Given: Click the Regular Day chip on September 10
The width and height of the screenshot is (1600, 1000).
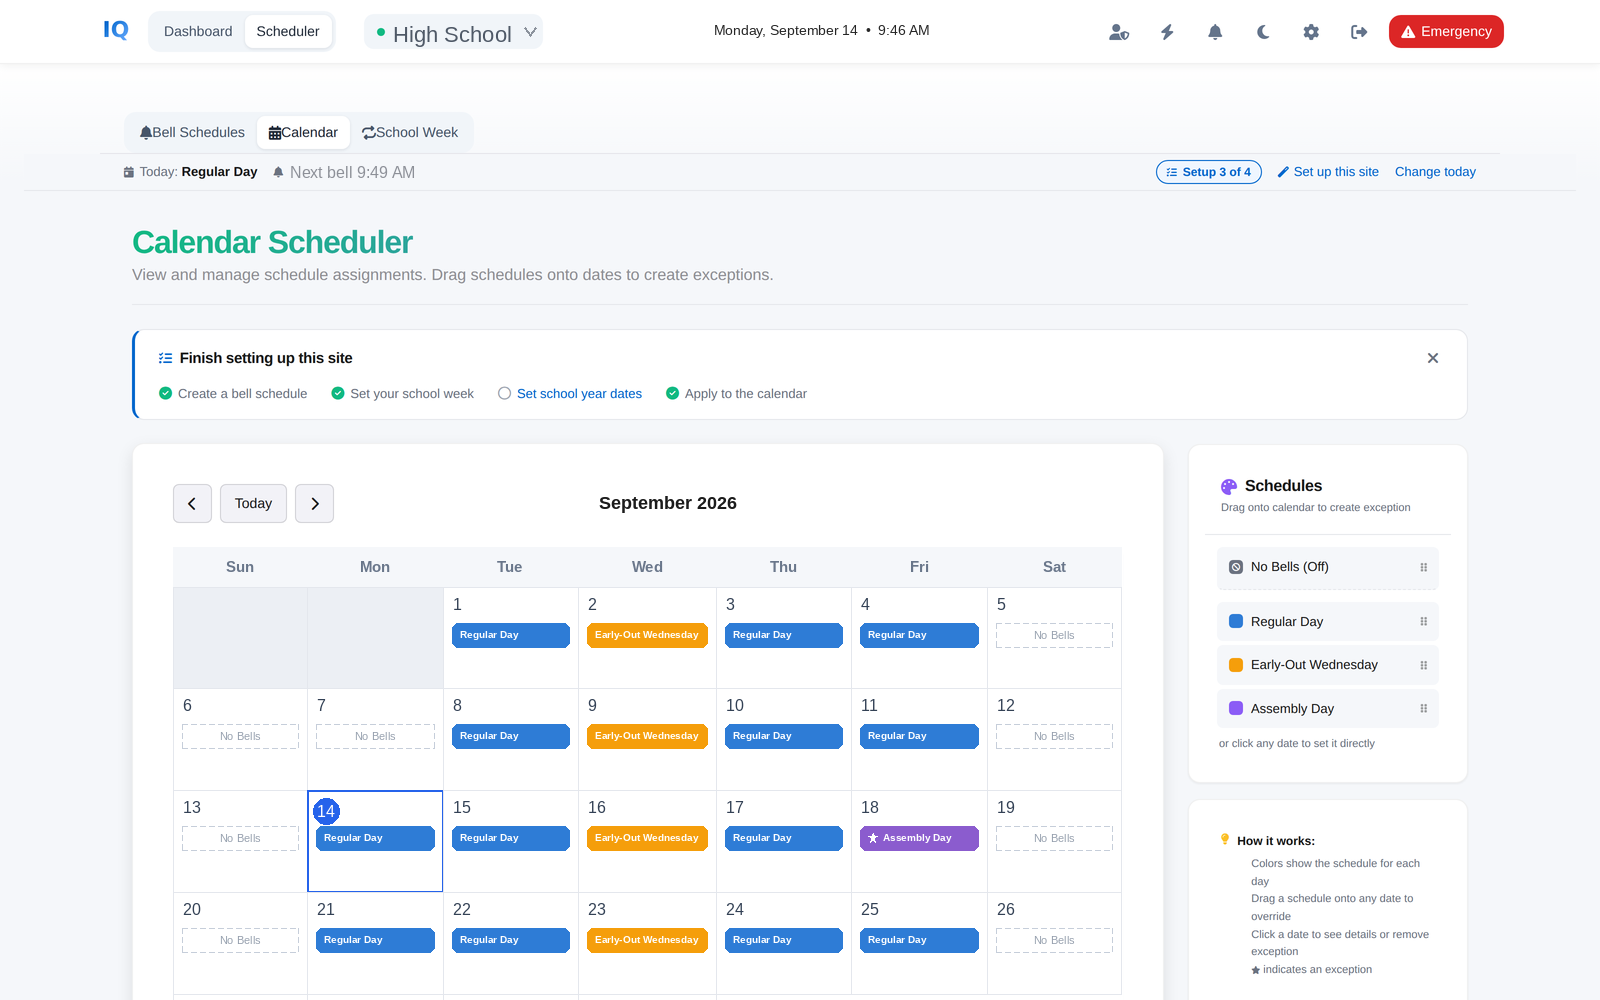Looking at the screenshot, I should pos(784,736).
